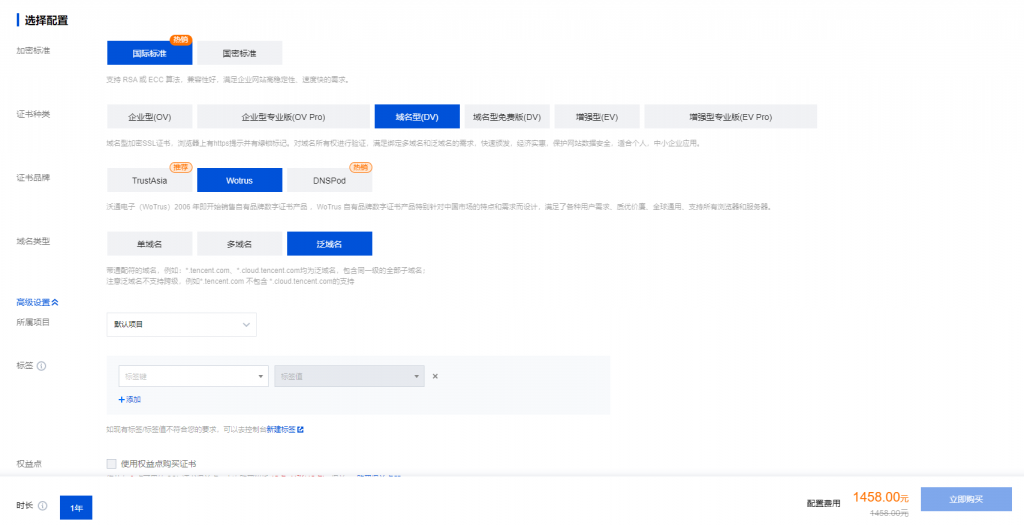Image resolution: width=1024 pixels, height=525 pixels.
Task: Click info icon next to 时长
Action: pos(42,505)
